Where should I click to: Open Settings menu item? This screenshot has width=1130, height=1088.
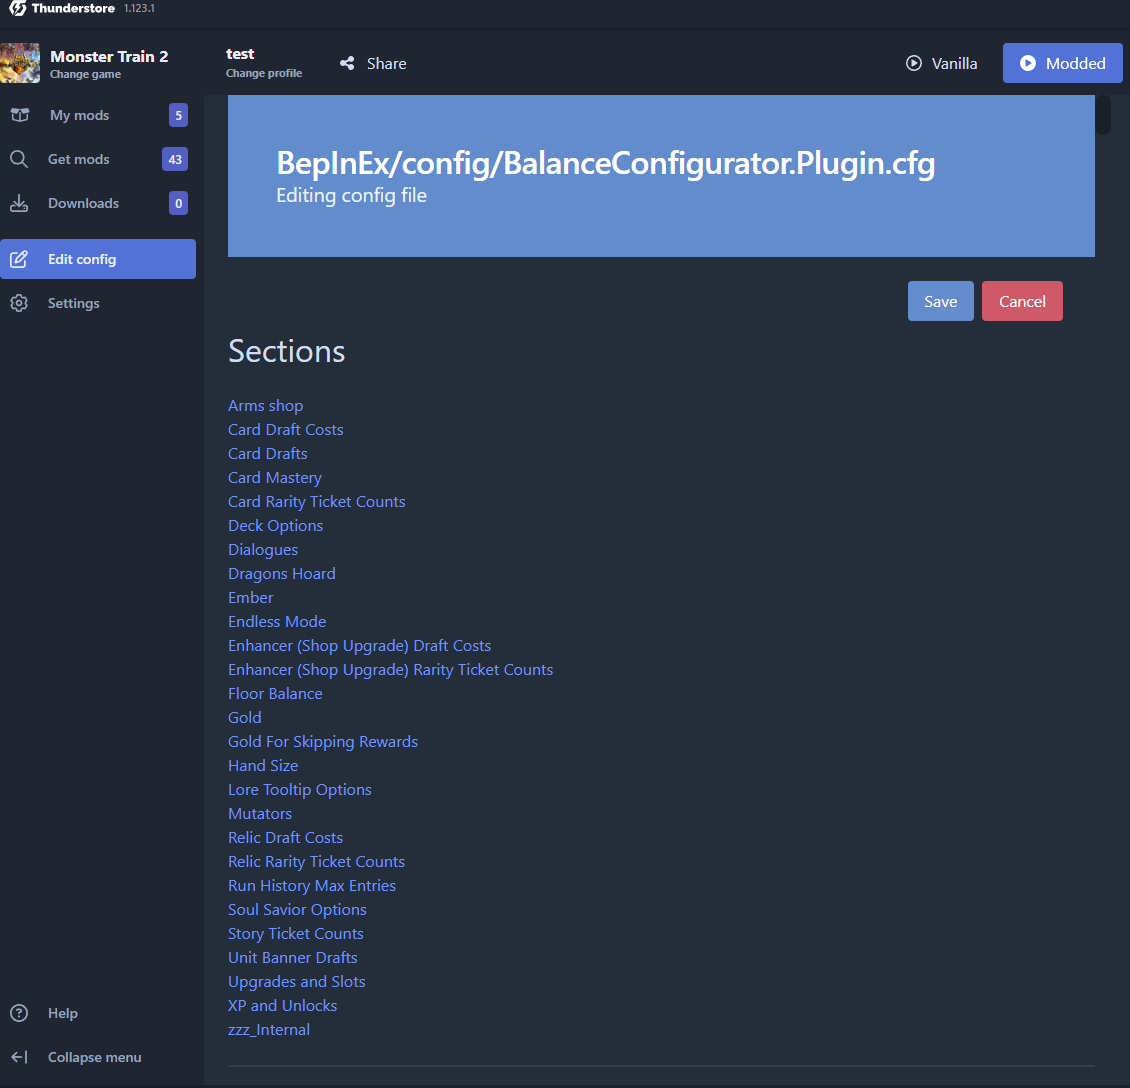pos(98,303)
